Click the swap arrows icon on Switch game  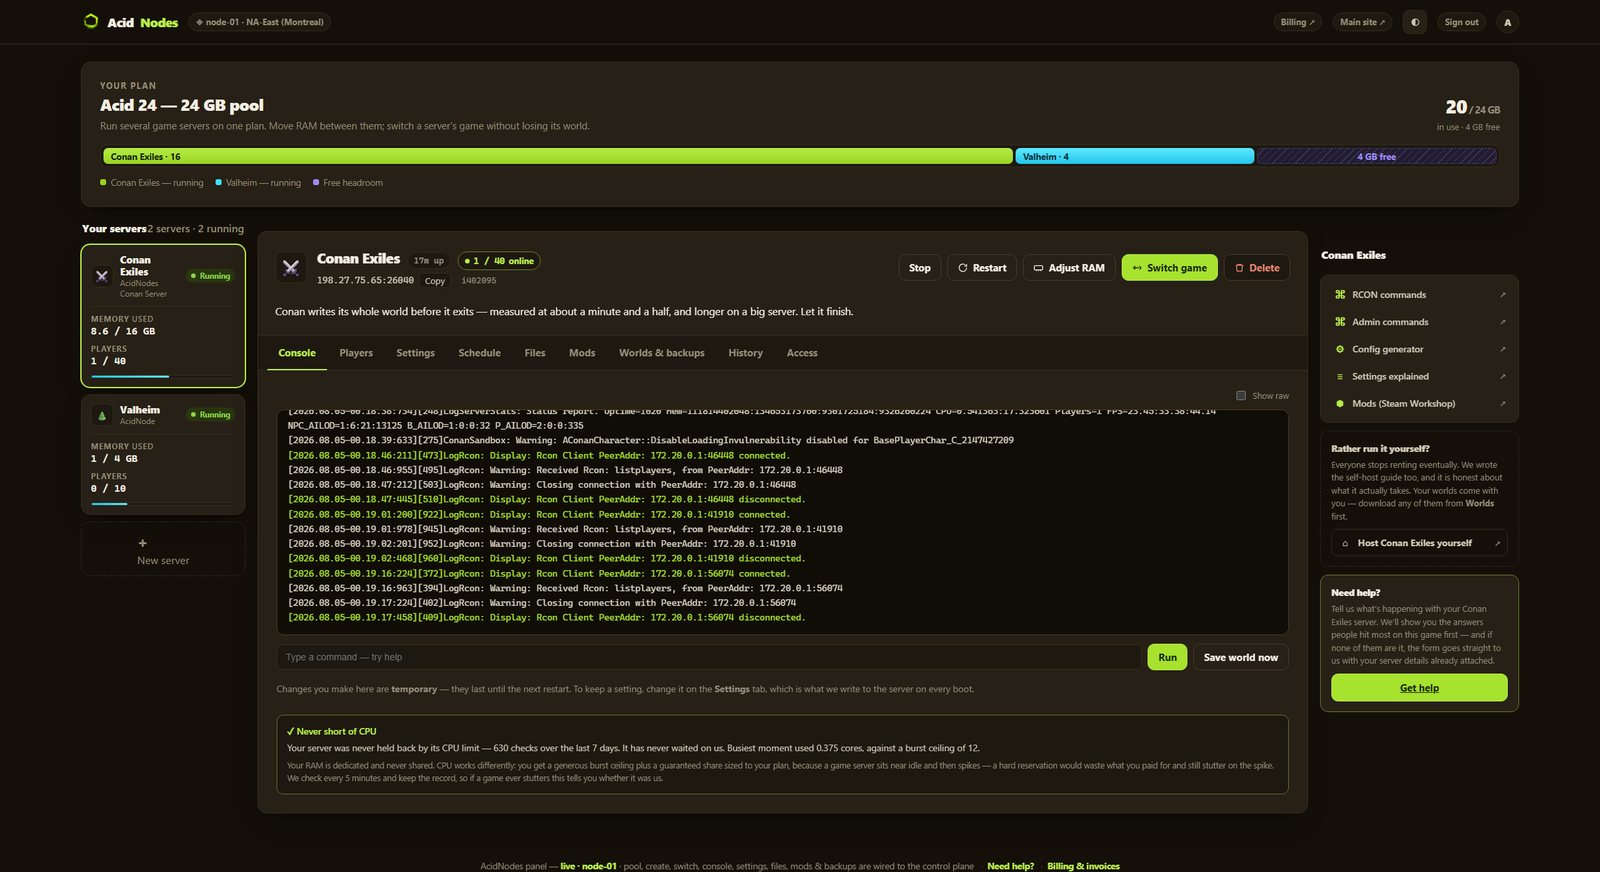tap(1137, 268)
